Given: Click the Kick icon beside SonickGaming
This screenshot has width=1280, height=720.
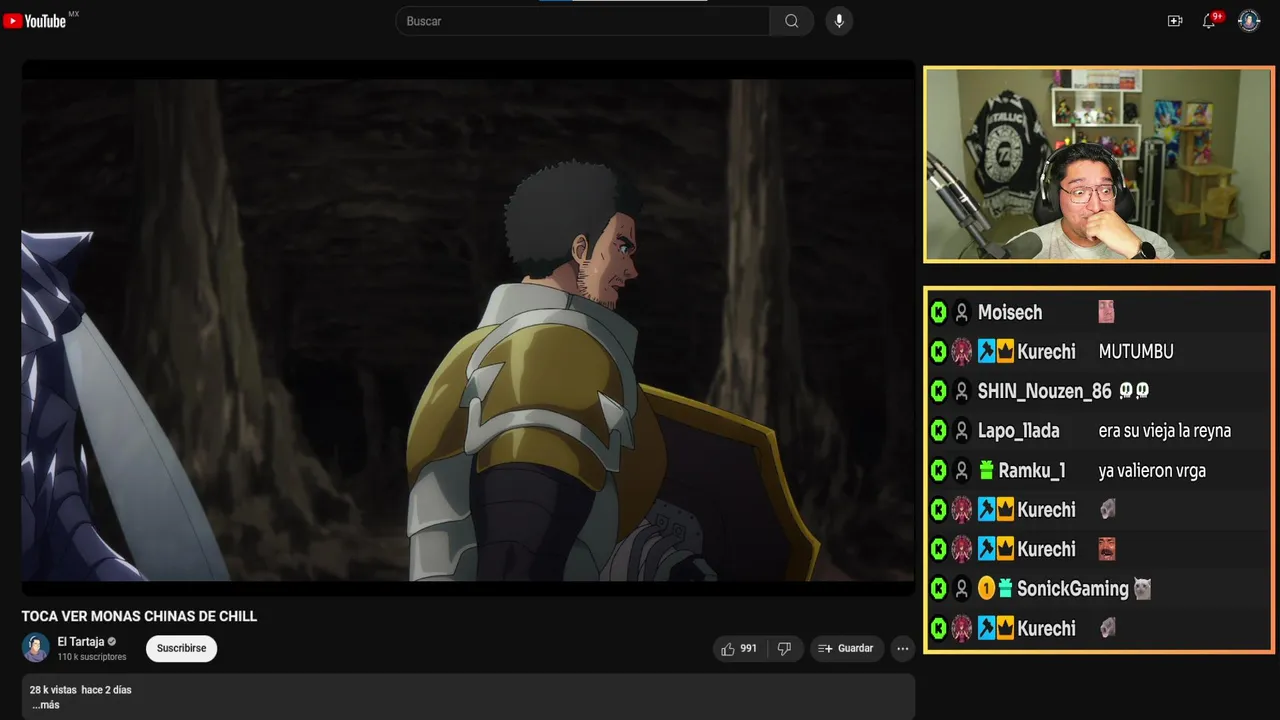Looking at the screenshot, I should point(938,589).
